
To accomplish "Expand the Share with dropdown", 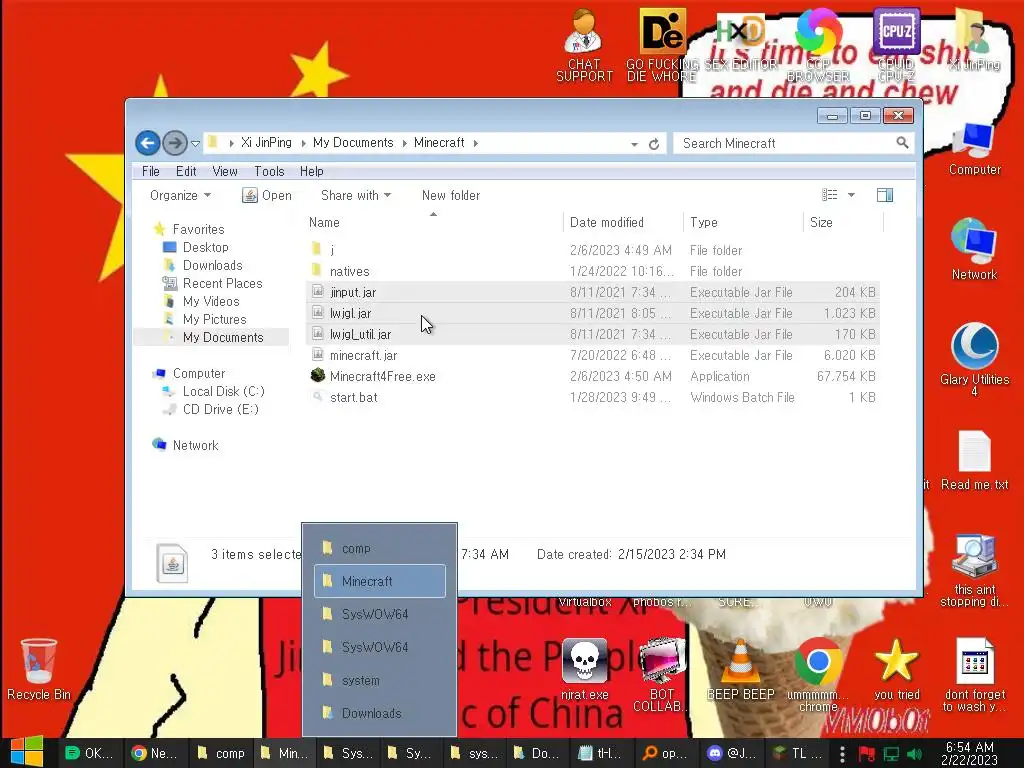I will [x=356, y=195].
